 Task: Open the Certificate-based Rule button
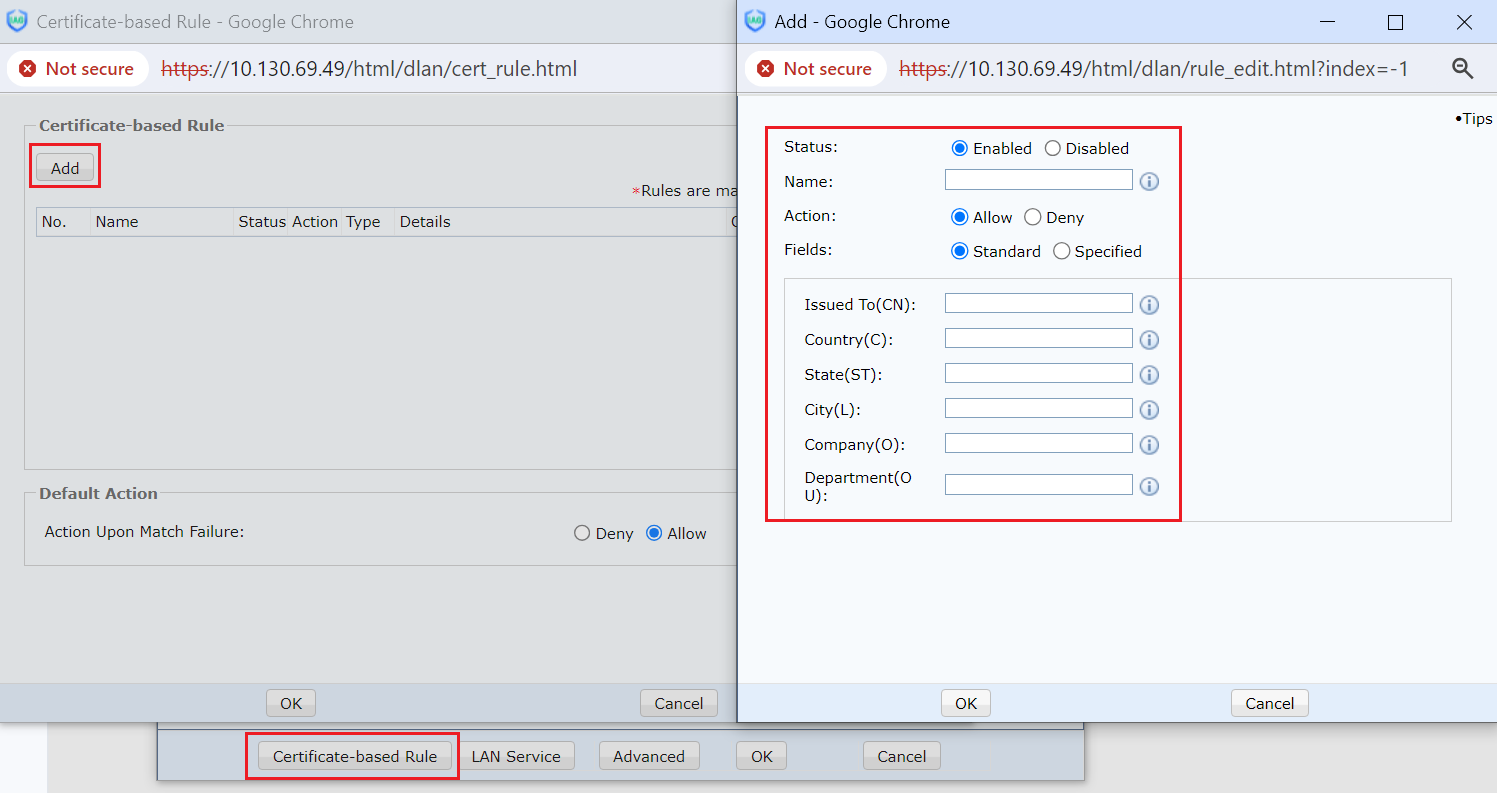[355, 756]
